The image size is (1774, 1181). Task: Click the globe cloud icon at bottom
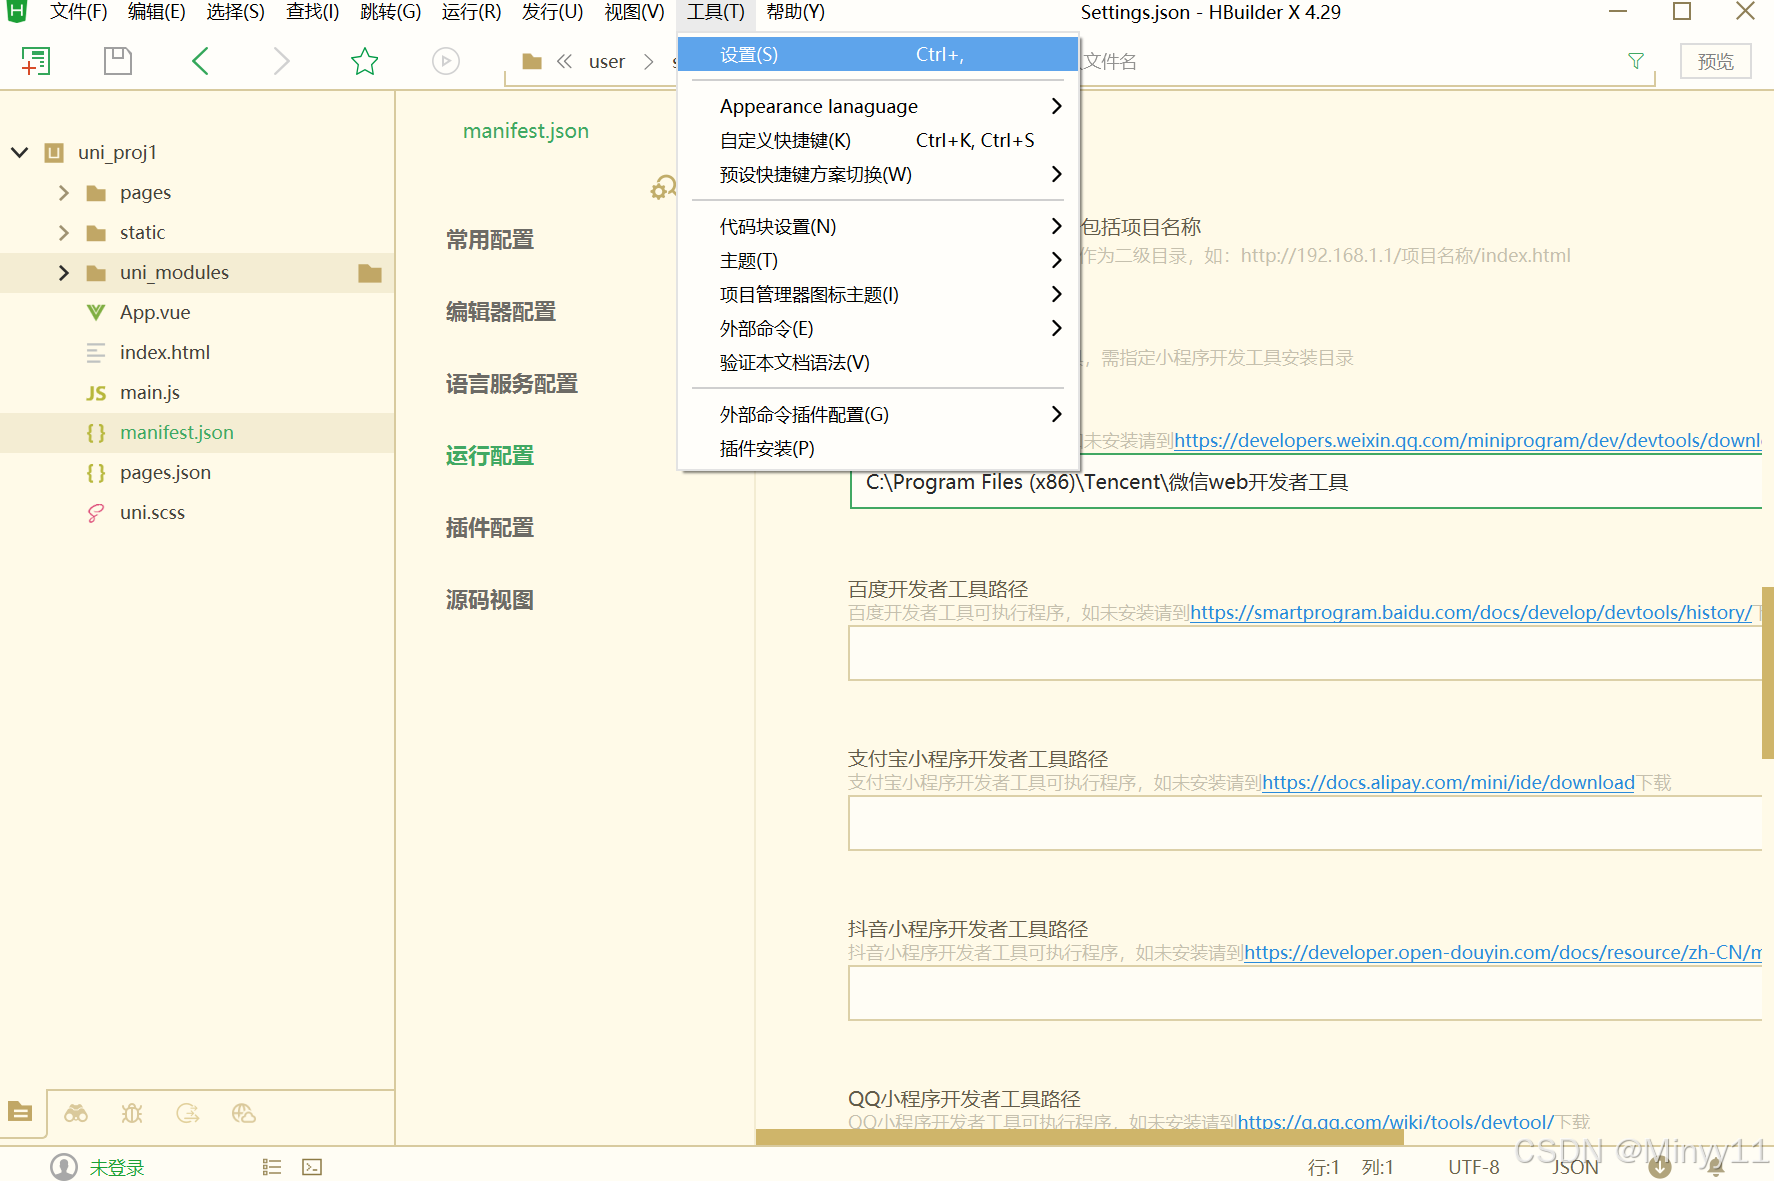point(244,1113)
